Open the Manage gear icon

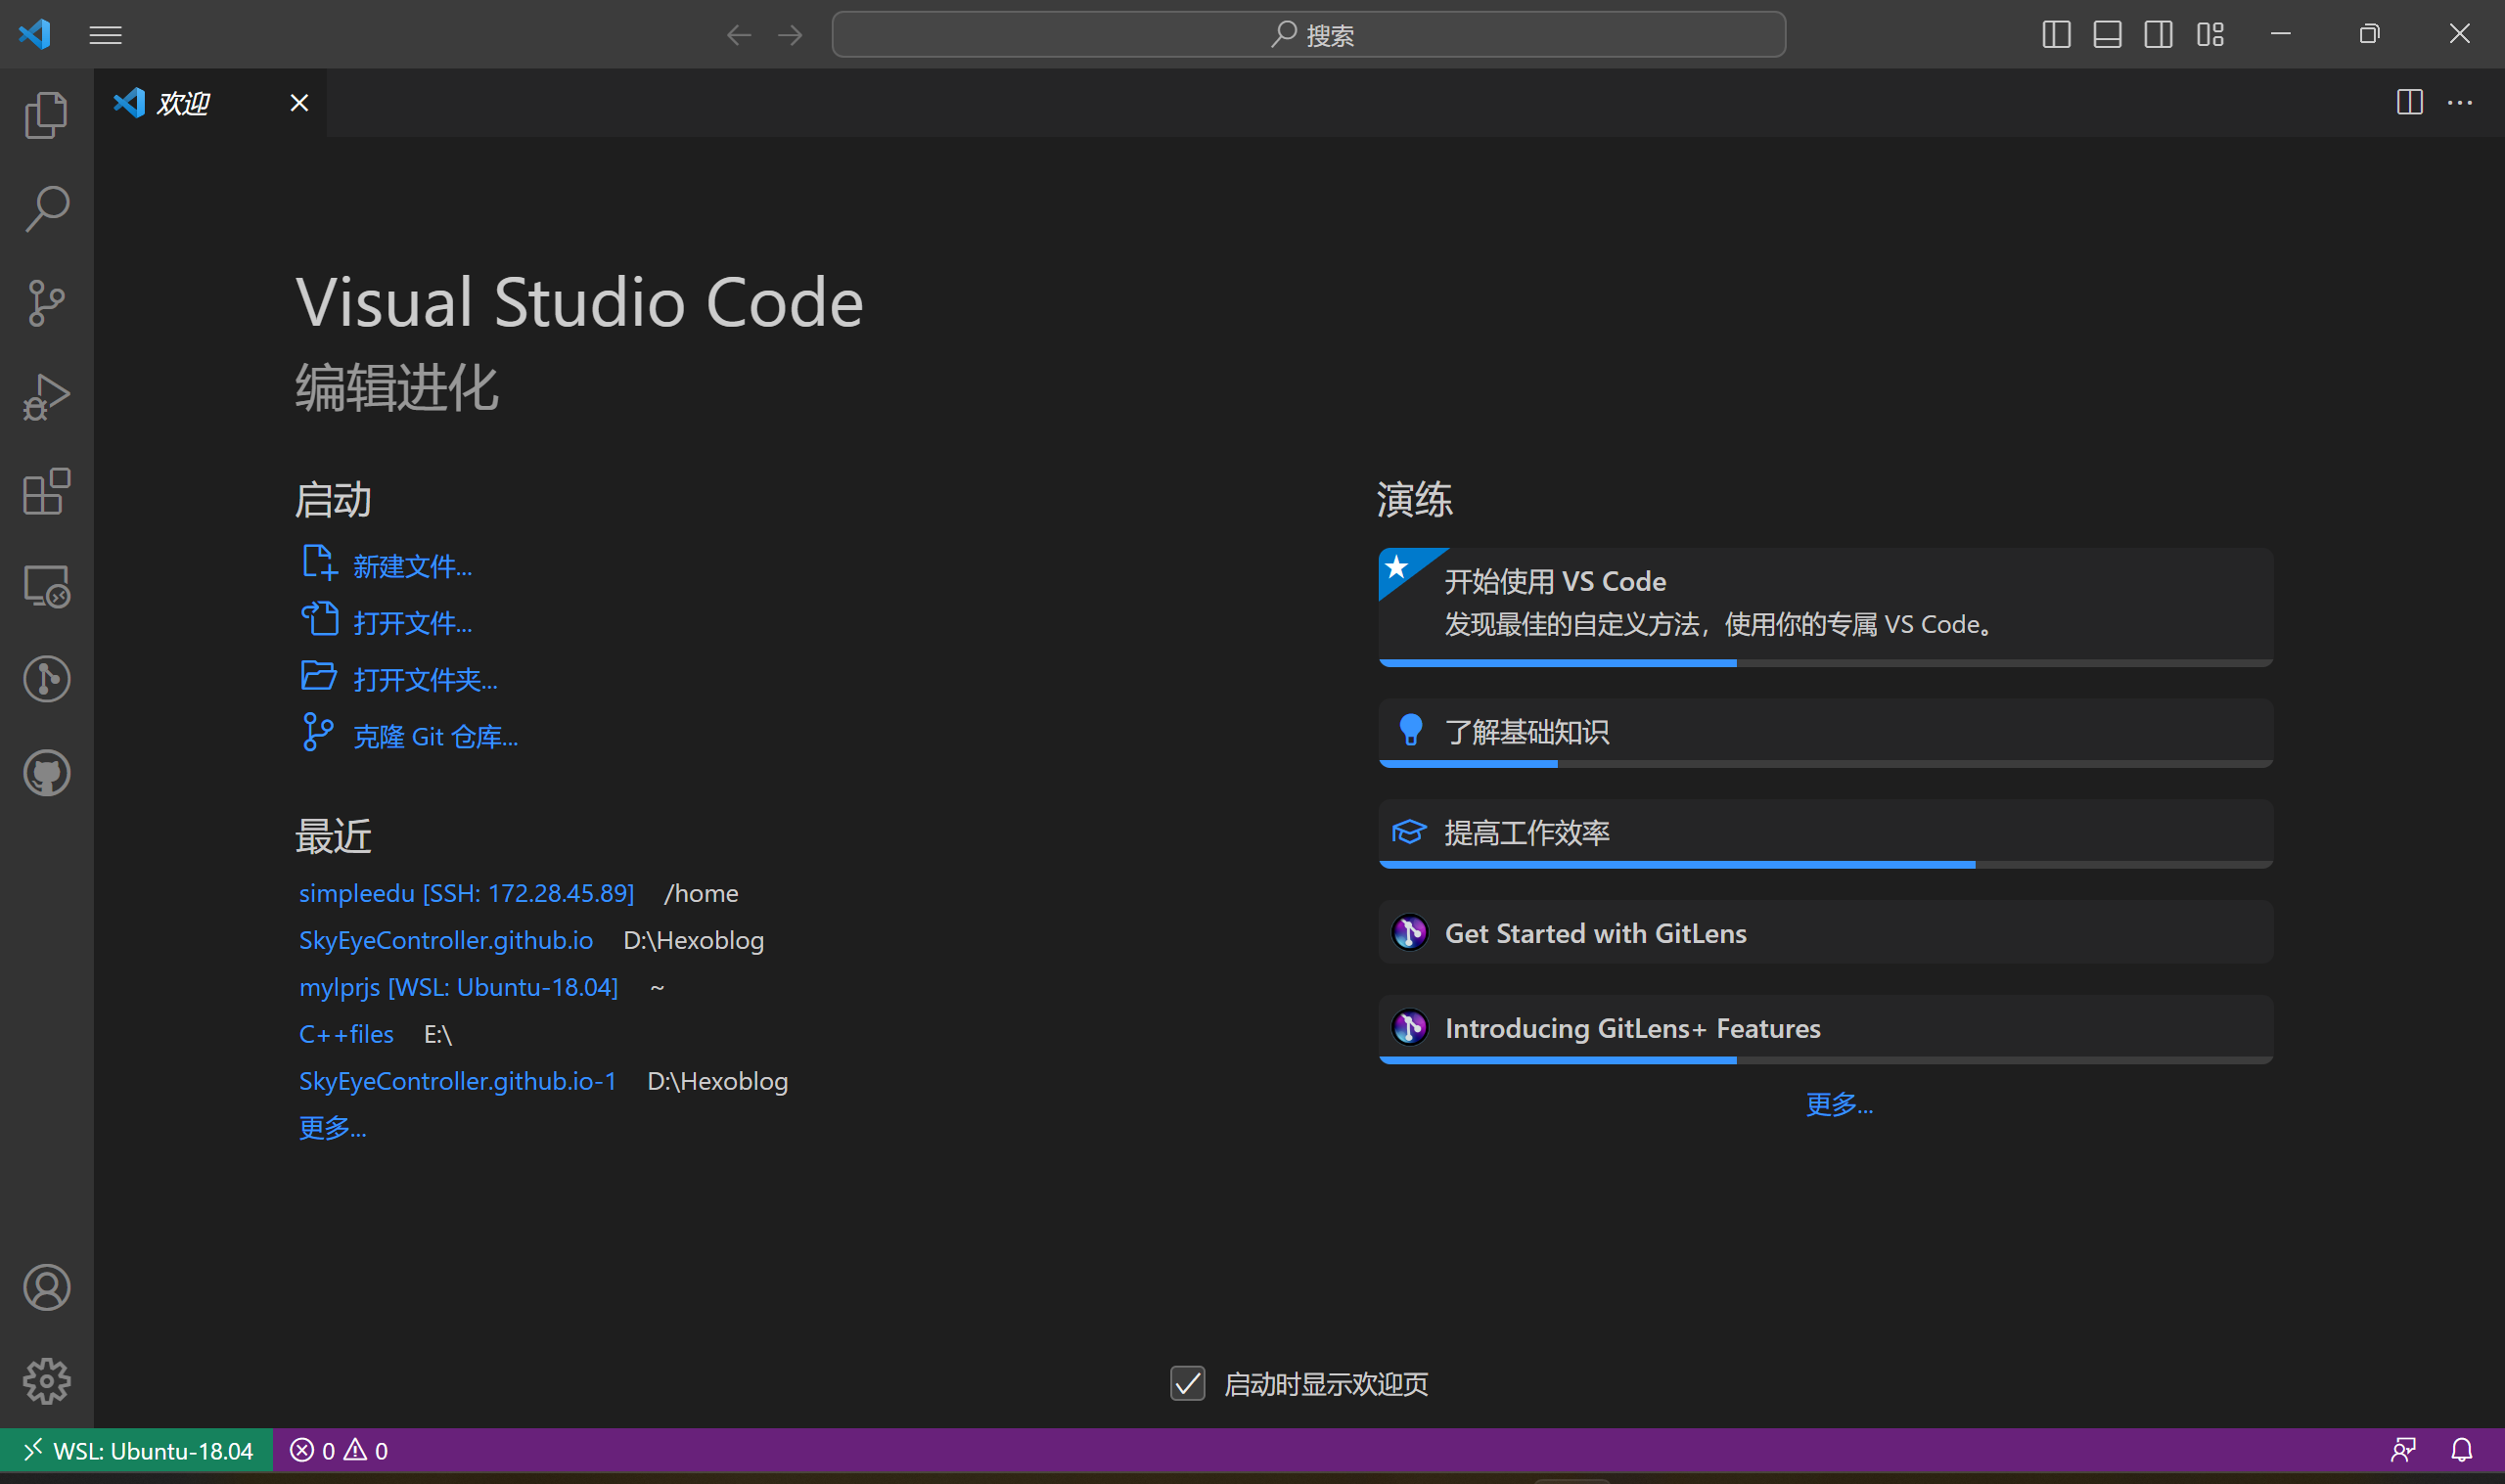click(x=46, y=1381)
